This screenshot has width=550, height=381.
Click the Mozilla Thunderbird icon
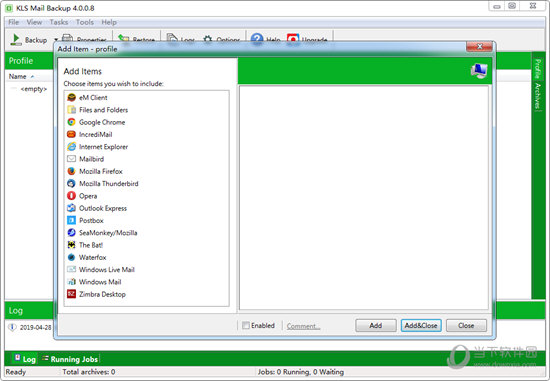click(72, 183)
